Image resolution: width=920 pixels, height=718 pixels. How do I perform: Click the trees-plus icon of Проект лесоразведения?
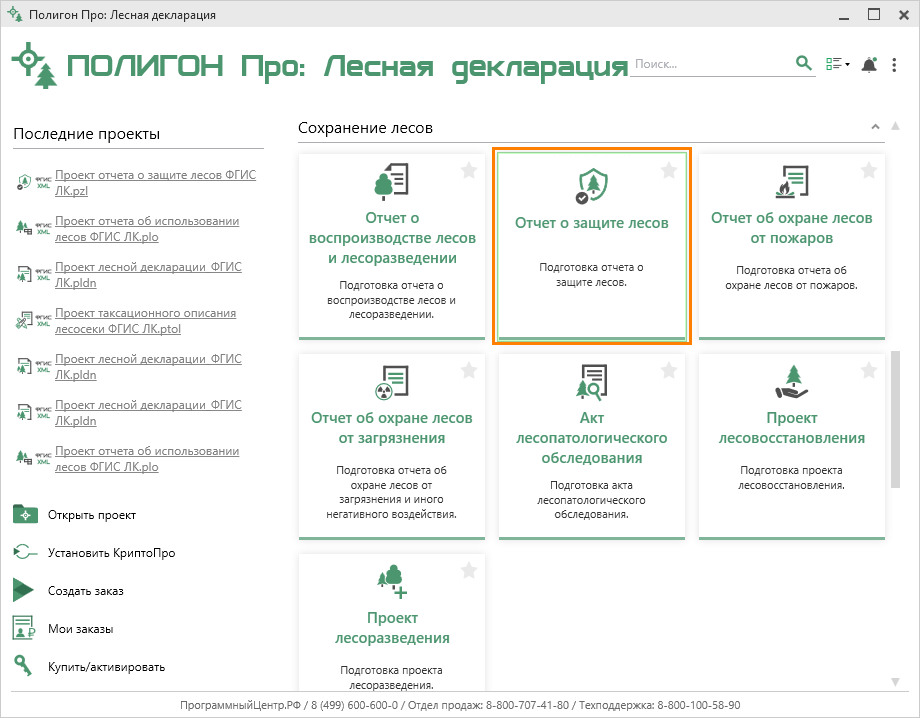(392, 582)
